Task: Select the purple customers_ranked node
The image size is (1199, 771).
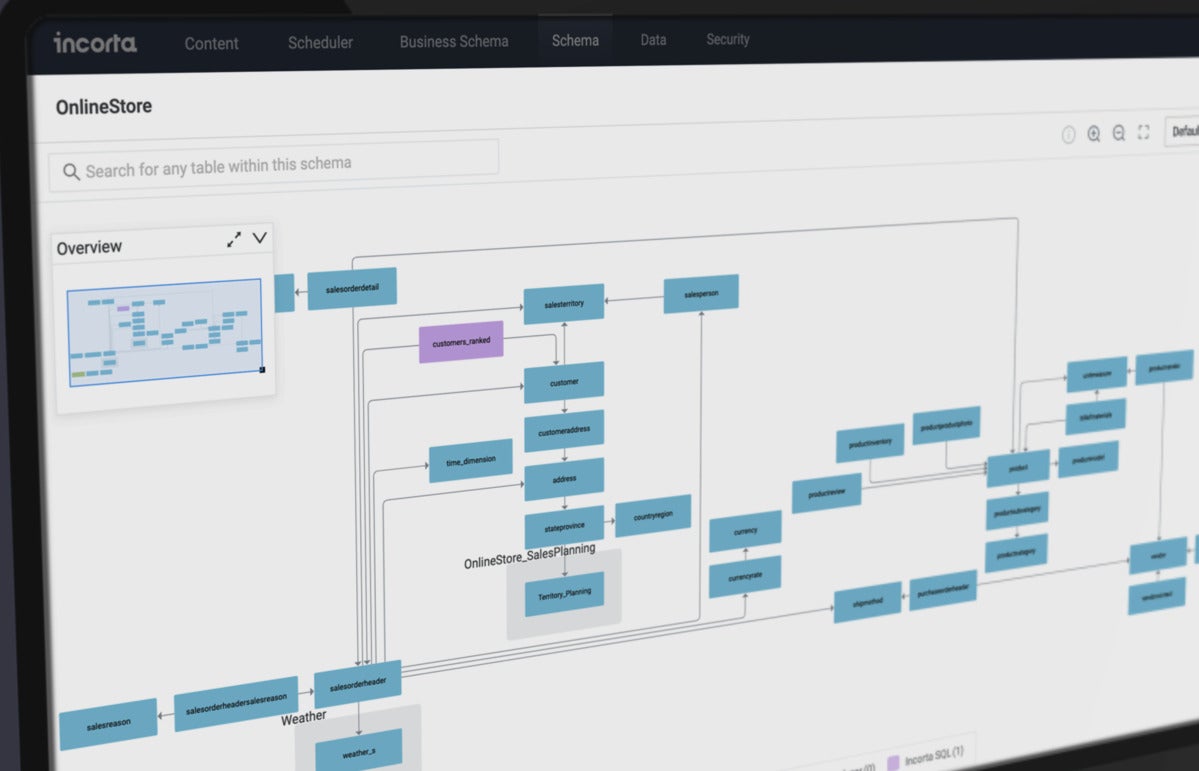Action: pos(461,342)
